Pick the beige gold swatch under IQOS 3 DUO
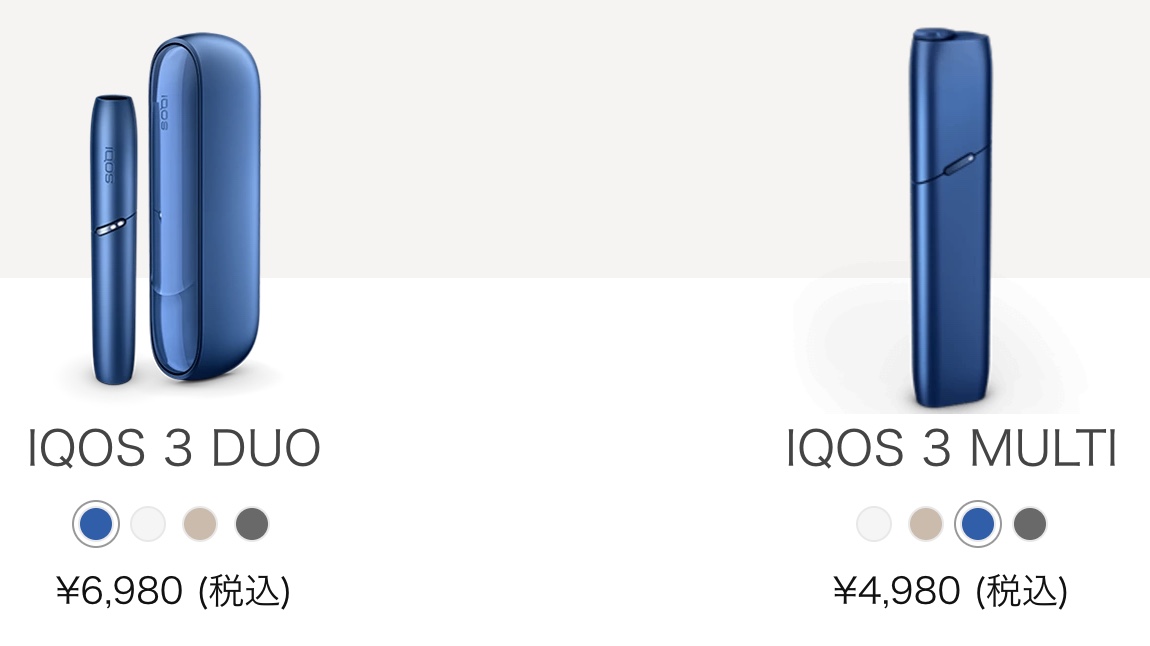The height and width of the screenshot is (646, 1150). pyautogui.click(x=199, y=524)
